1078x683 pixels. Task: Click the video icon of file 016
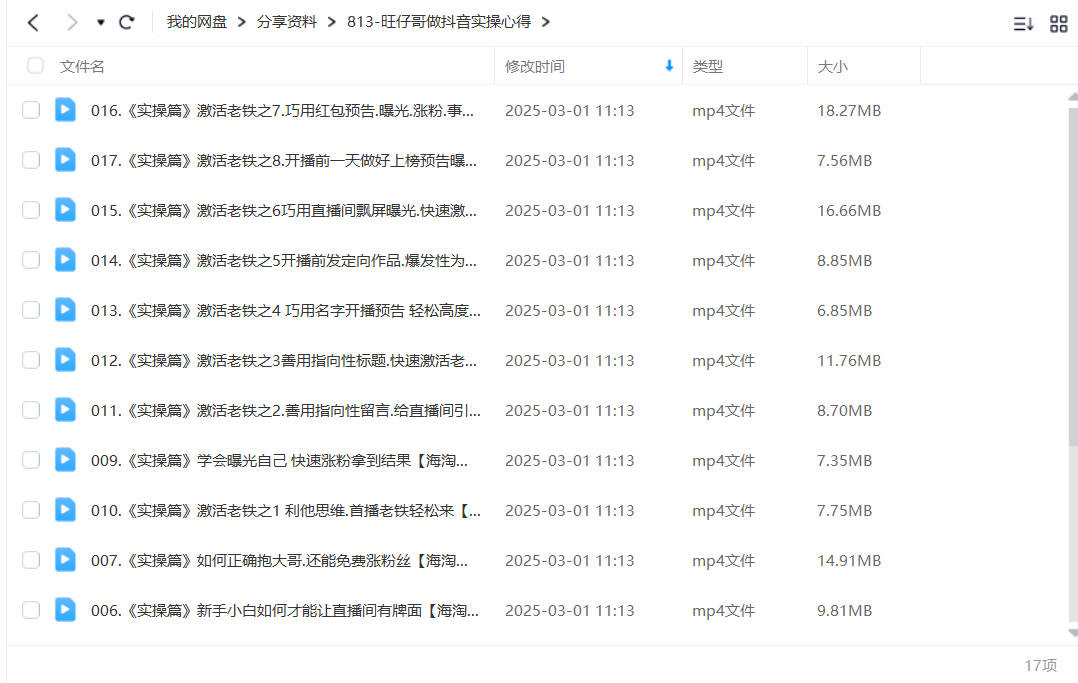(x=65, y=109)
